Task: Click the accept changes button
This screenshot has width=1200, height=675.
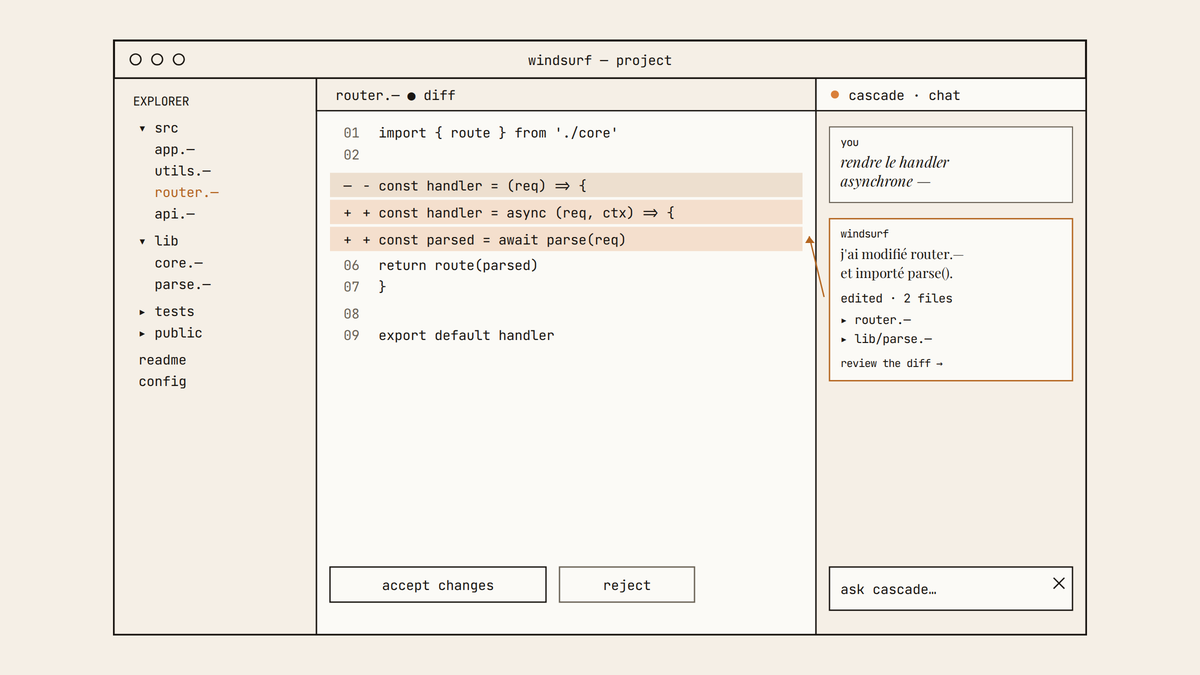Action: [x=438, y=585]
